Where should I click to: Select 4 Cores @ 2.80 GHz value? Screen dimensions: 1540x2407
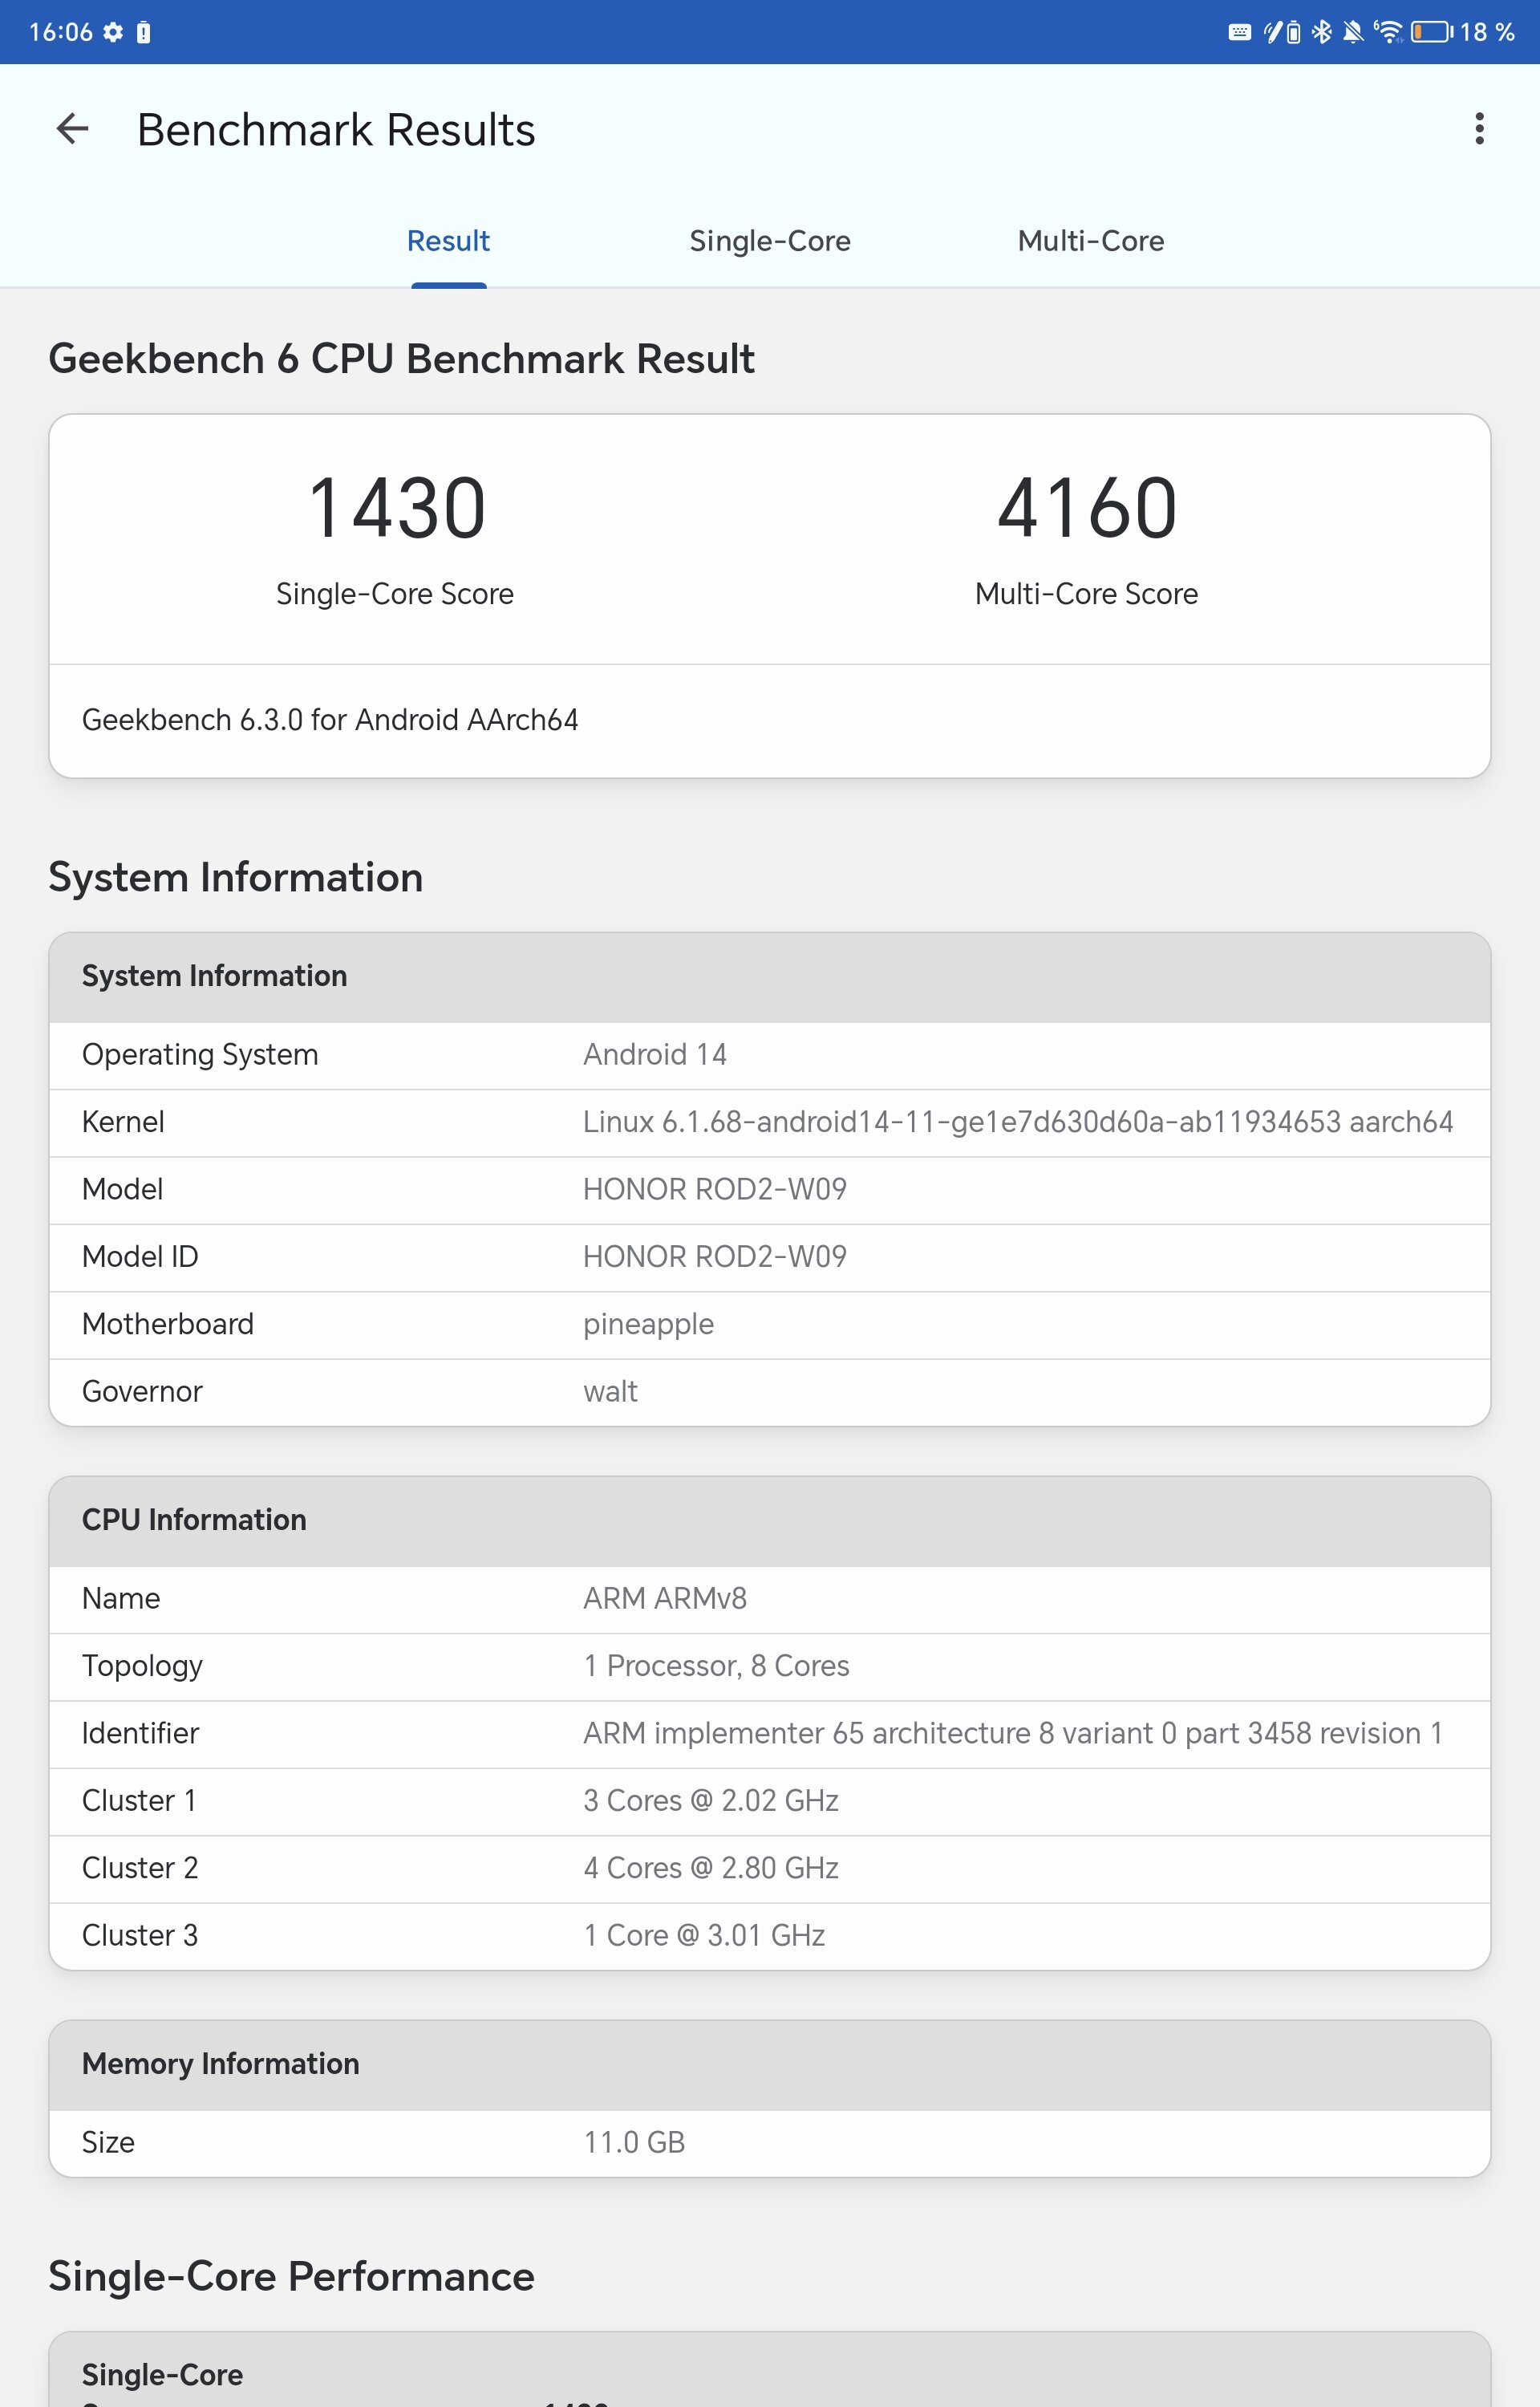coord(711,1869)
